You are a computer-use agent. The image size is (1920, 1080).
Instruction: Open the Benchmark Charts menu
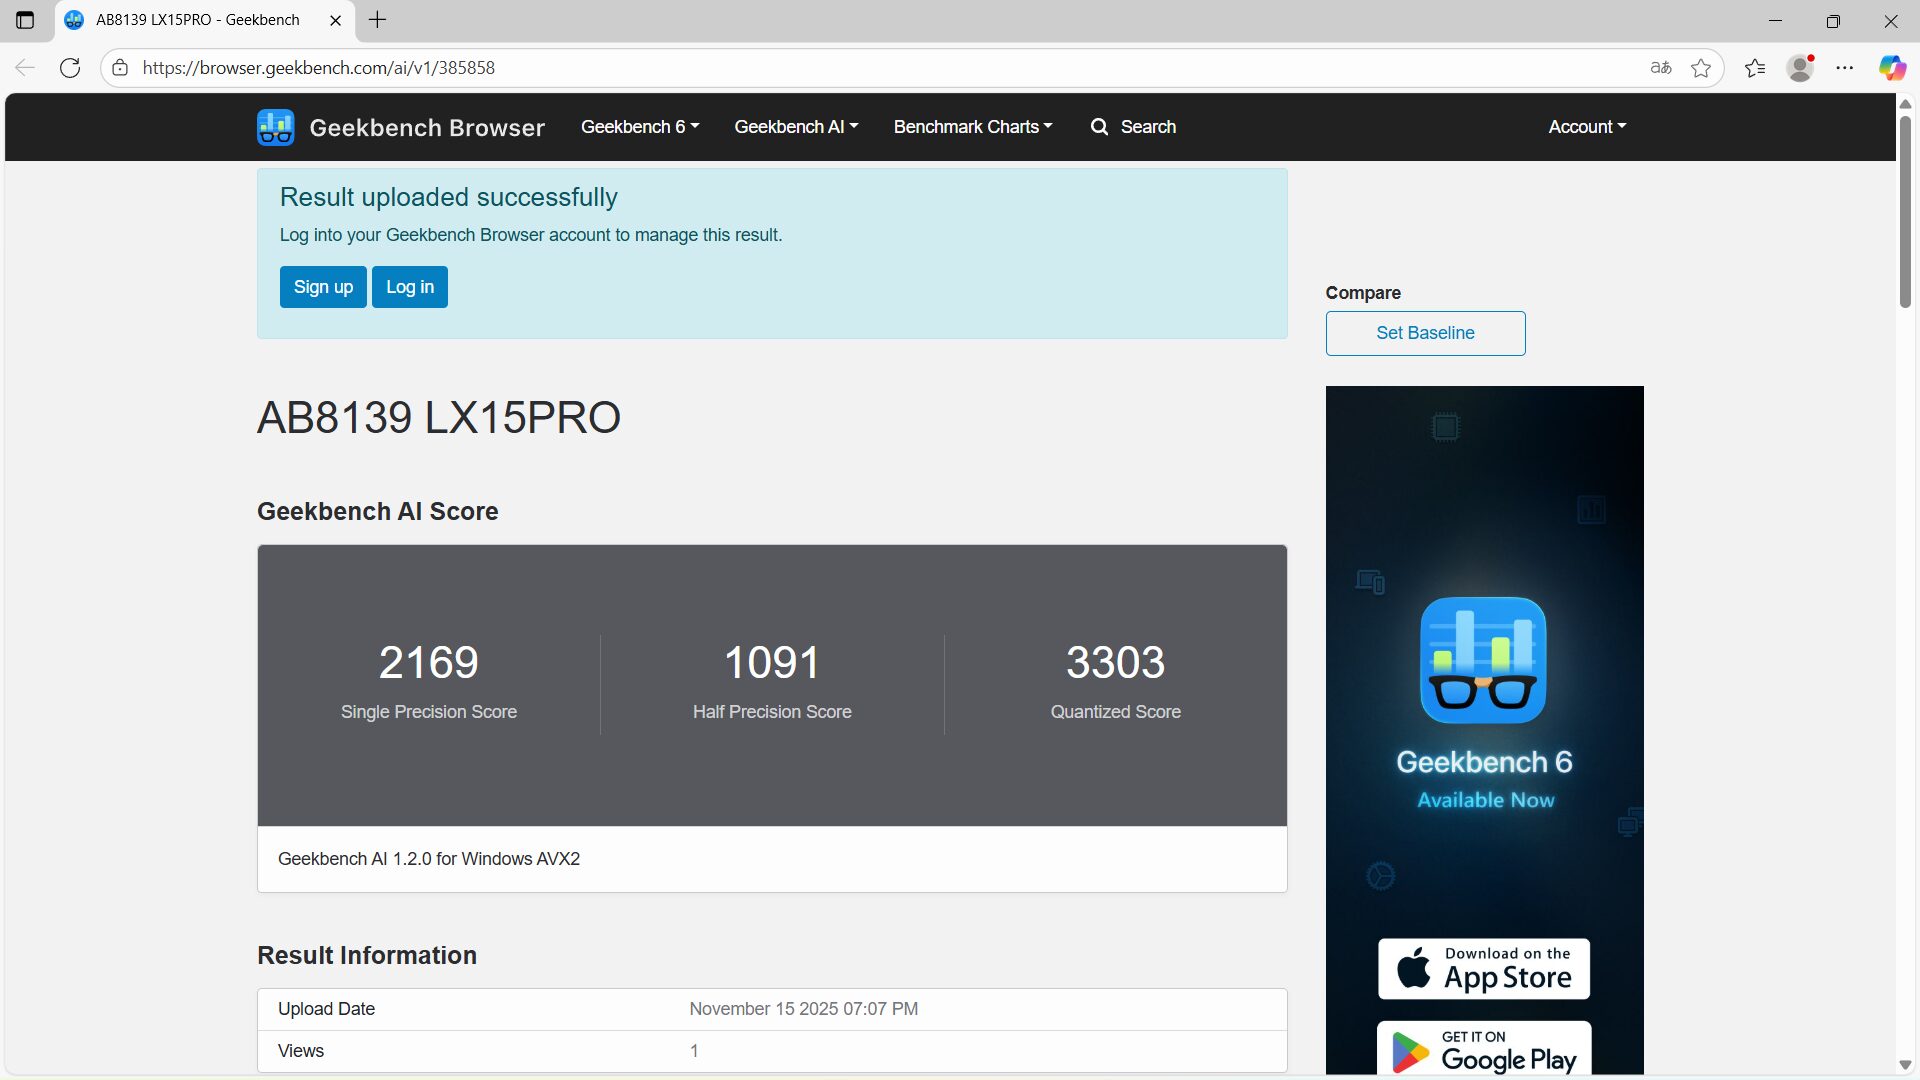point(971,127)
